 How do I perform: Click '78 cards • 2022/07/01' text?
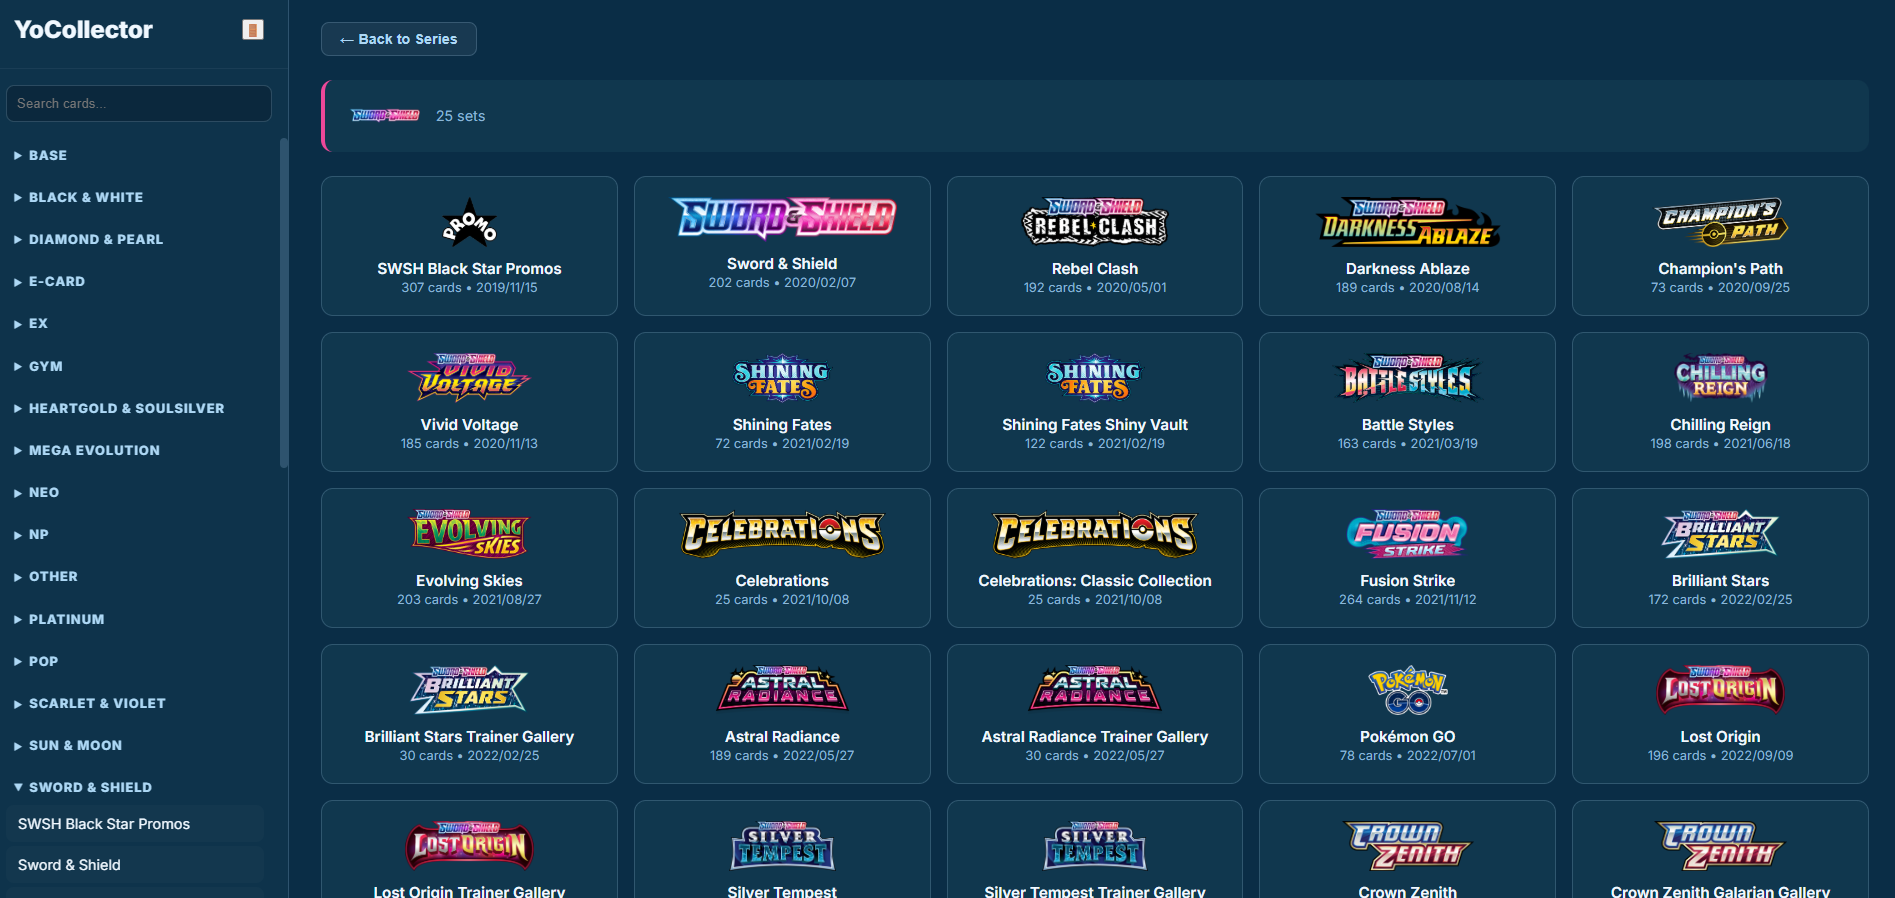(1408, 756)
